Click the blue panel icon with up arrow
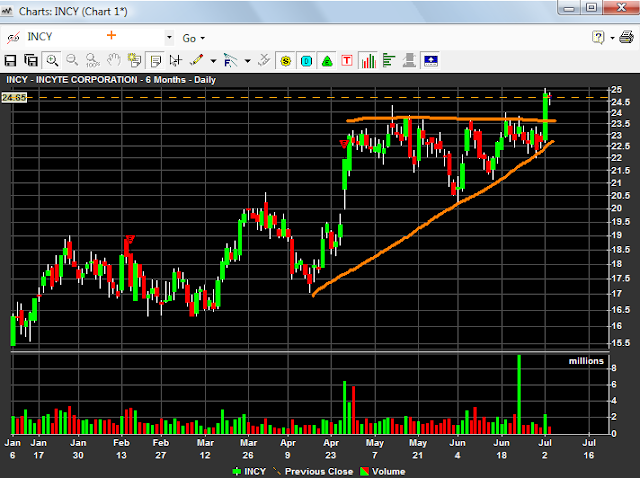The image size is (640, 478). tap(431, 61)
